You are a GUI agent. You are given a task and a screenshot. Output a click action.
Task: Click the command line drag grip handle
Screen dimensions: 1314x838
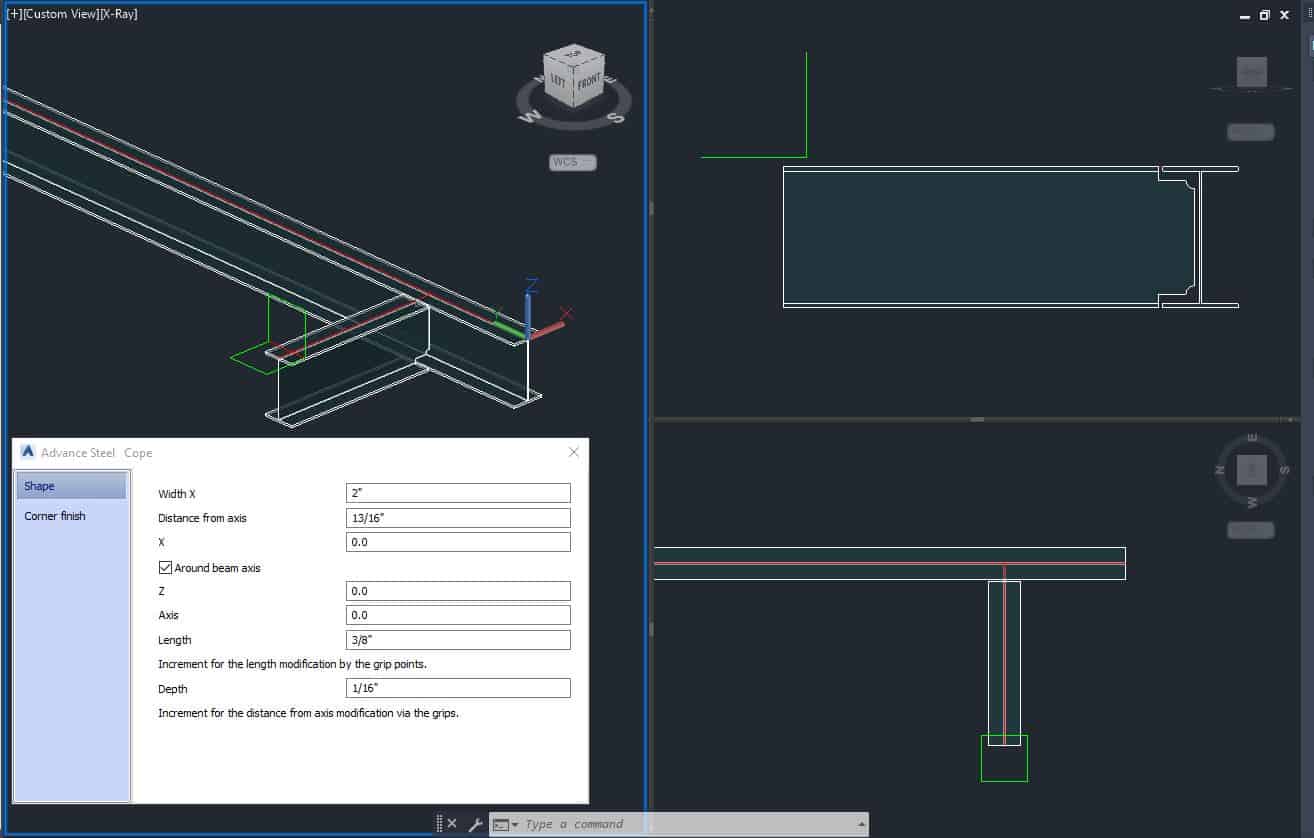pos(439,824)
